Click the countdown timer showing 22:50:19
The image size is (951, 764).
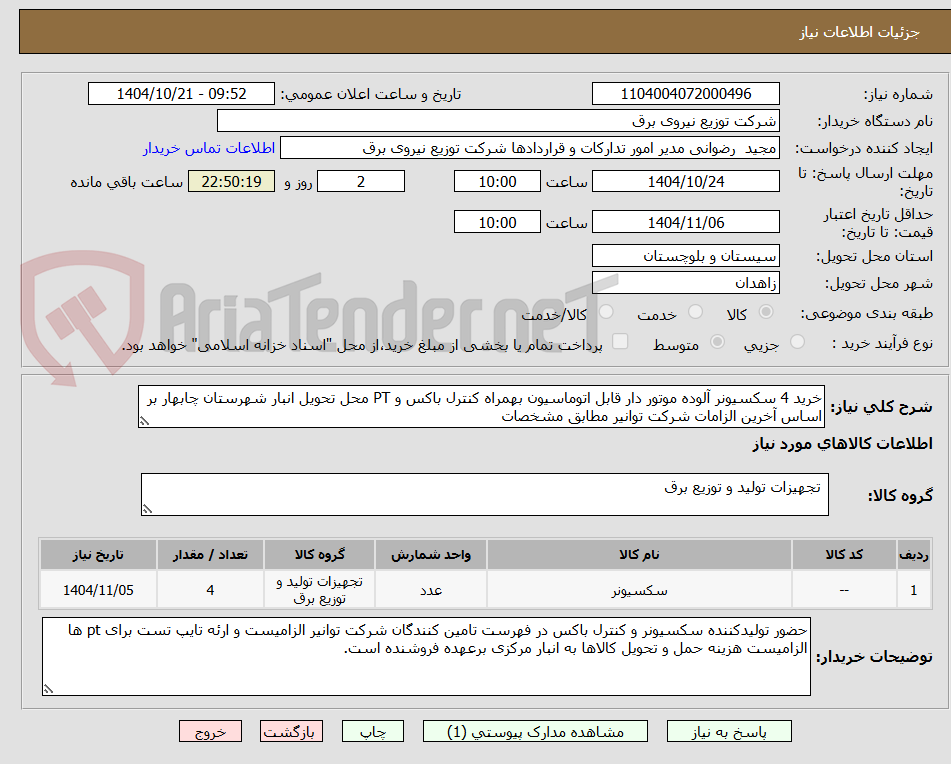tap(231, 181)
